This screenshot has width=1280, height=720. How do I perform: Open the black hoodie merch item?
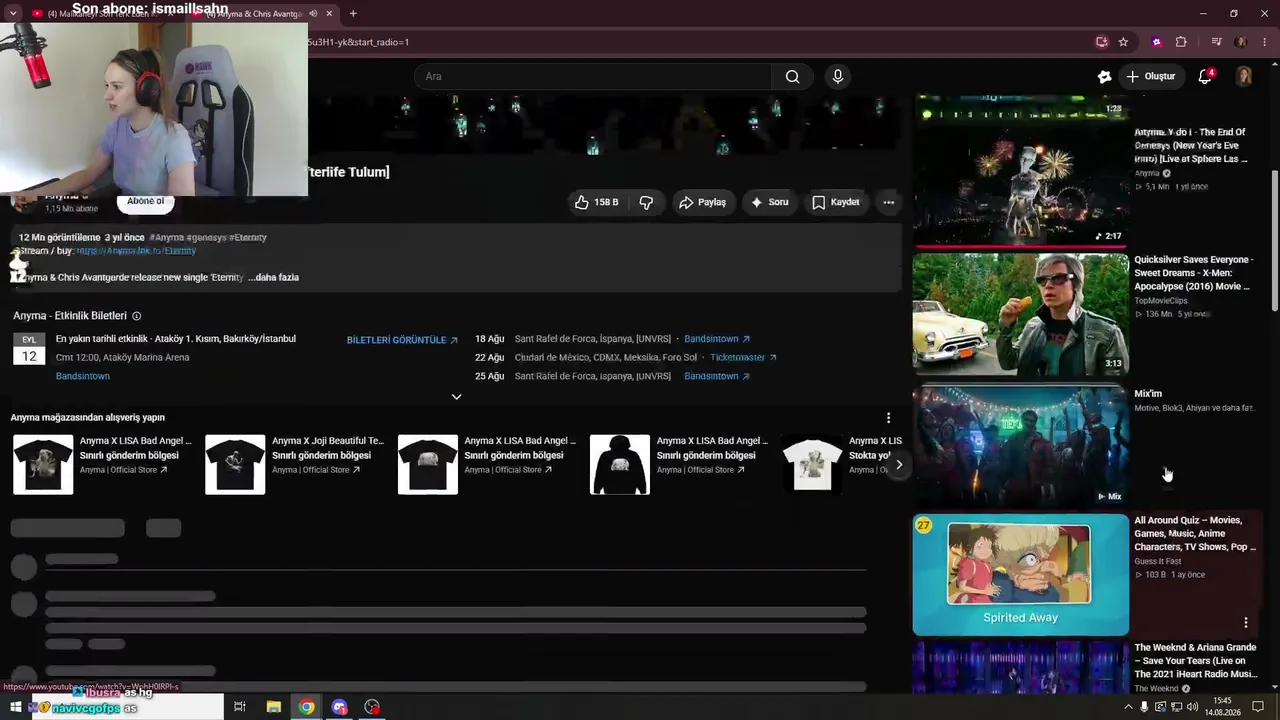pos(620,464)
